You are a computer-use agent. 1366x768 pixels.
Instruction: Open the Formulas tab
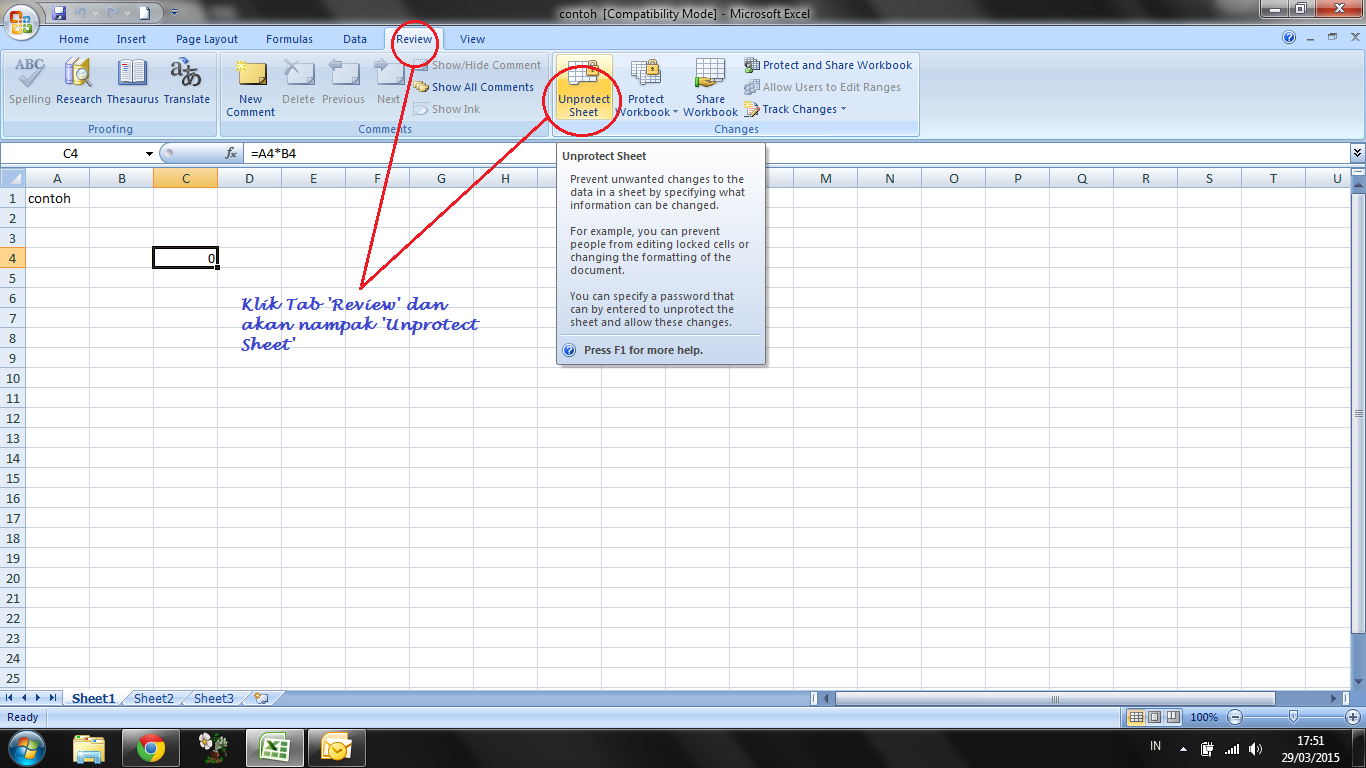[289, 39]
